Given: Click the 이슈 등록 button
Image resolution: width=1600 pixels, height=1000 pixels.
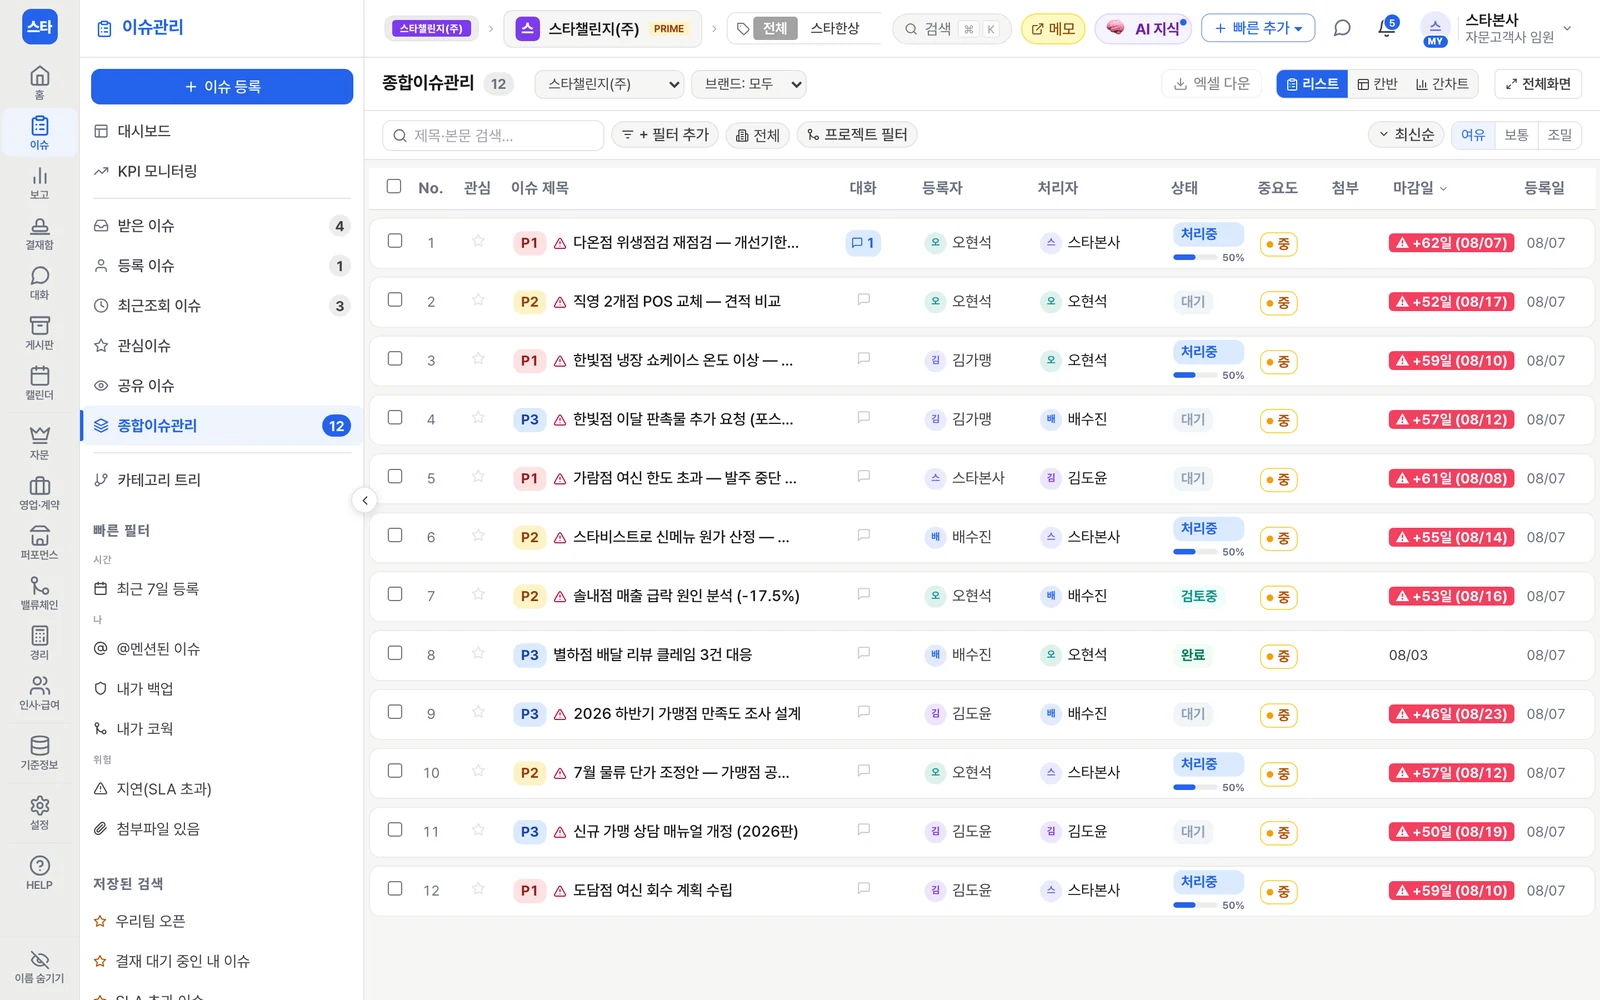Looking at the screenshot, I should [222, 87].
